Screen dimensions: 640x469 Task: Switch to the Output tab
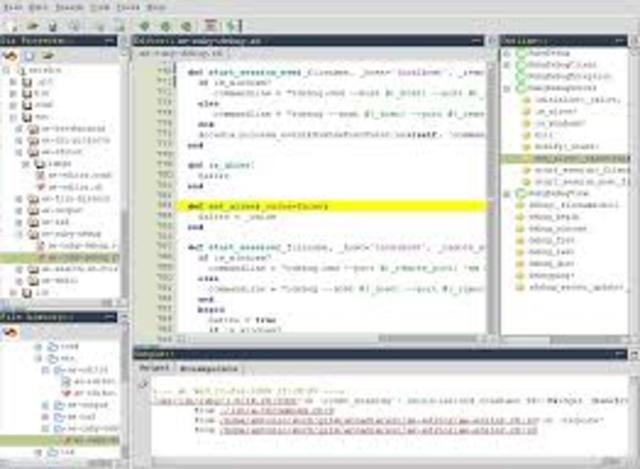[154, 368]
